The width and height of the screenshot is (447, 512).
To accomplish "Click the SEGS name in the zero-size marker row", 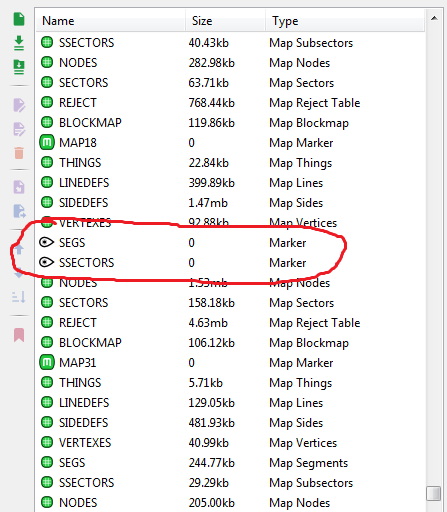I will click(72, 243).
